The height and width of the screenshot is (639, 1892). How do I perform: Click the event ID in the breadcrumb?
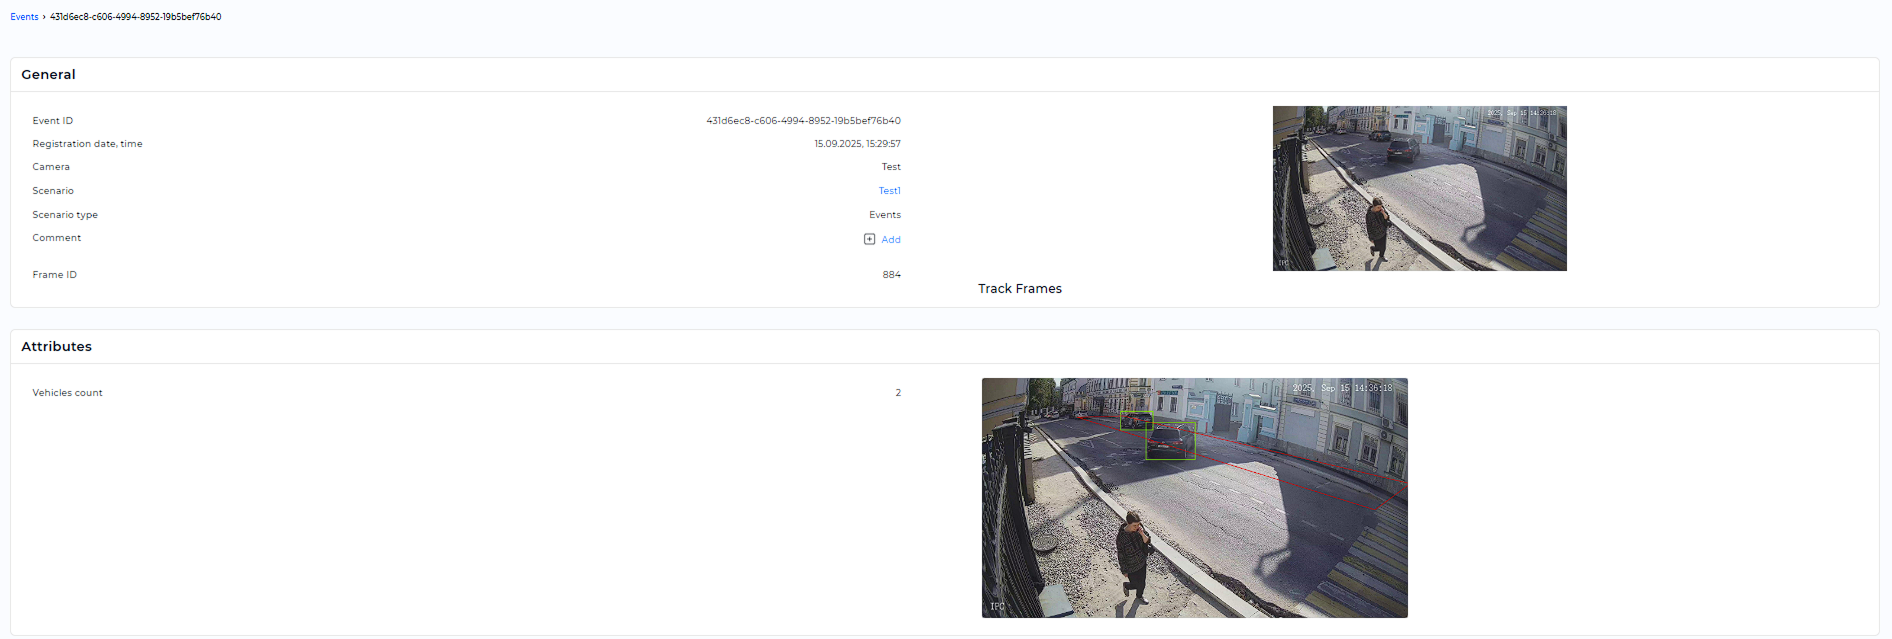135,17
